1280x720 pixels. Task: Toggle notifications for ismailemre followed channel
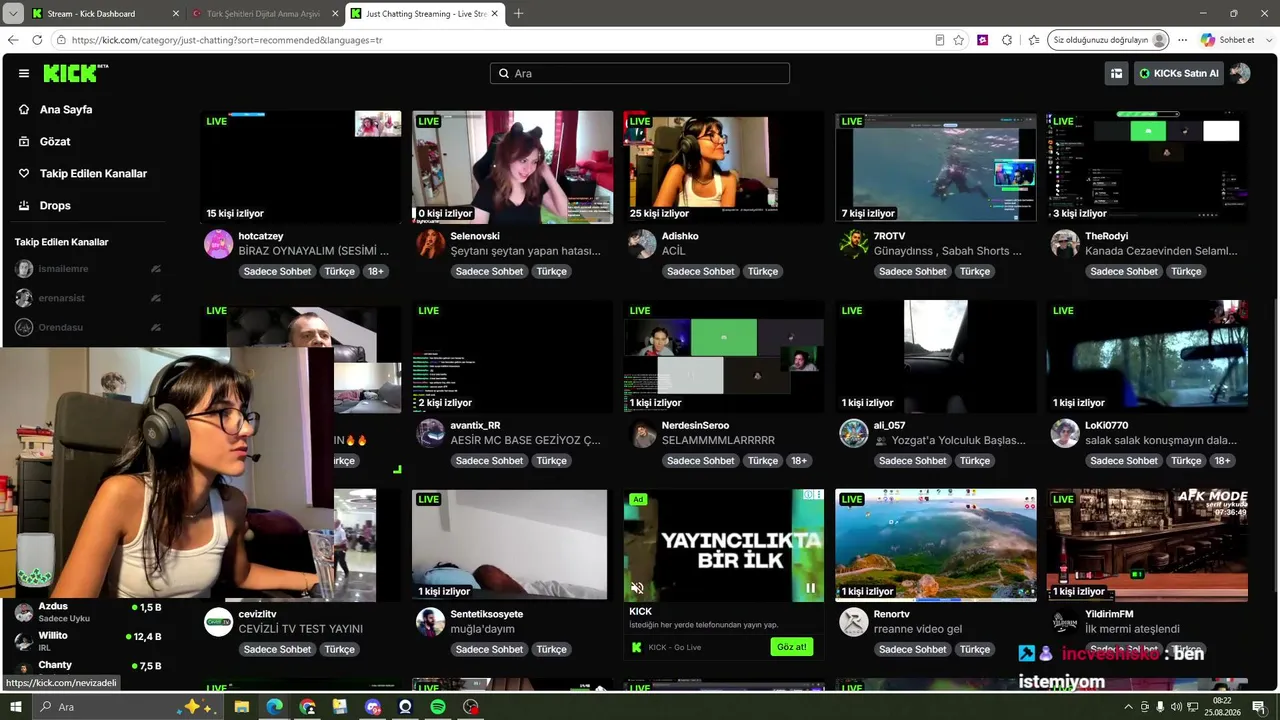point(155,269)
